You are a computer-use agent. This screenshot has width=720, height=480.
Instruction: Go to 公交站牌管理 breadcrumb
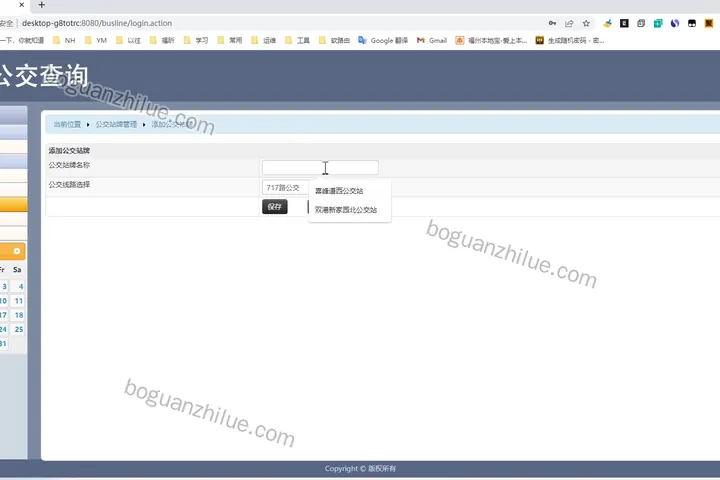pos(116,124)
